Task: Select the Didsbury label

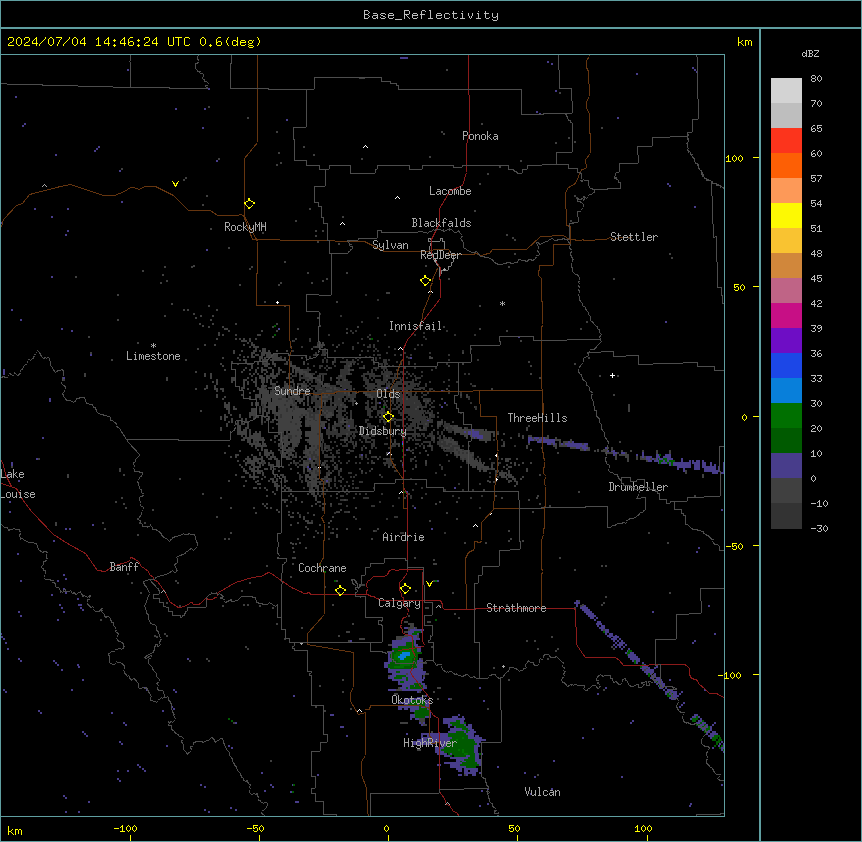Action: coord(383,431)
